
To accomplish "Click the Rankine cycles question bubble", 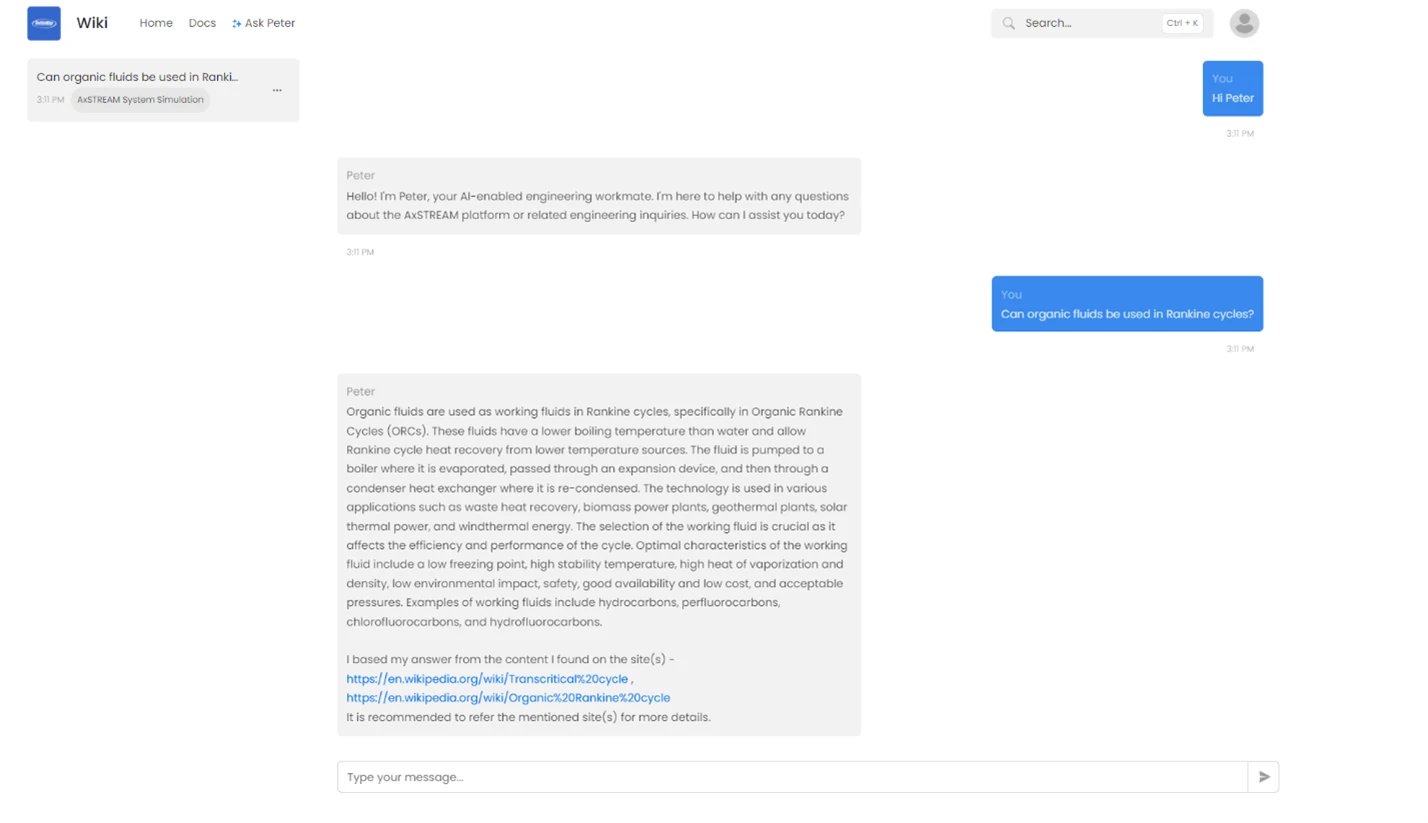I will 1127,304.
